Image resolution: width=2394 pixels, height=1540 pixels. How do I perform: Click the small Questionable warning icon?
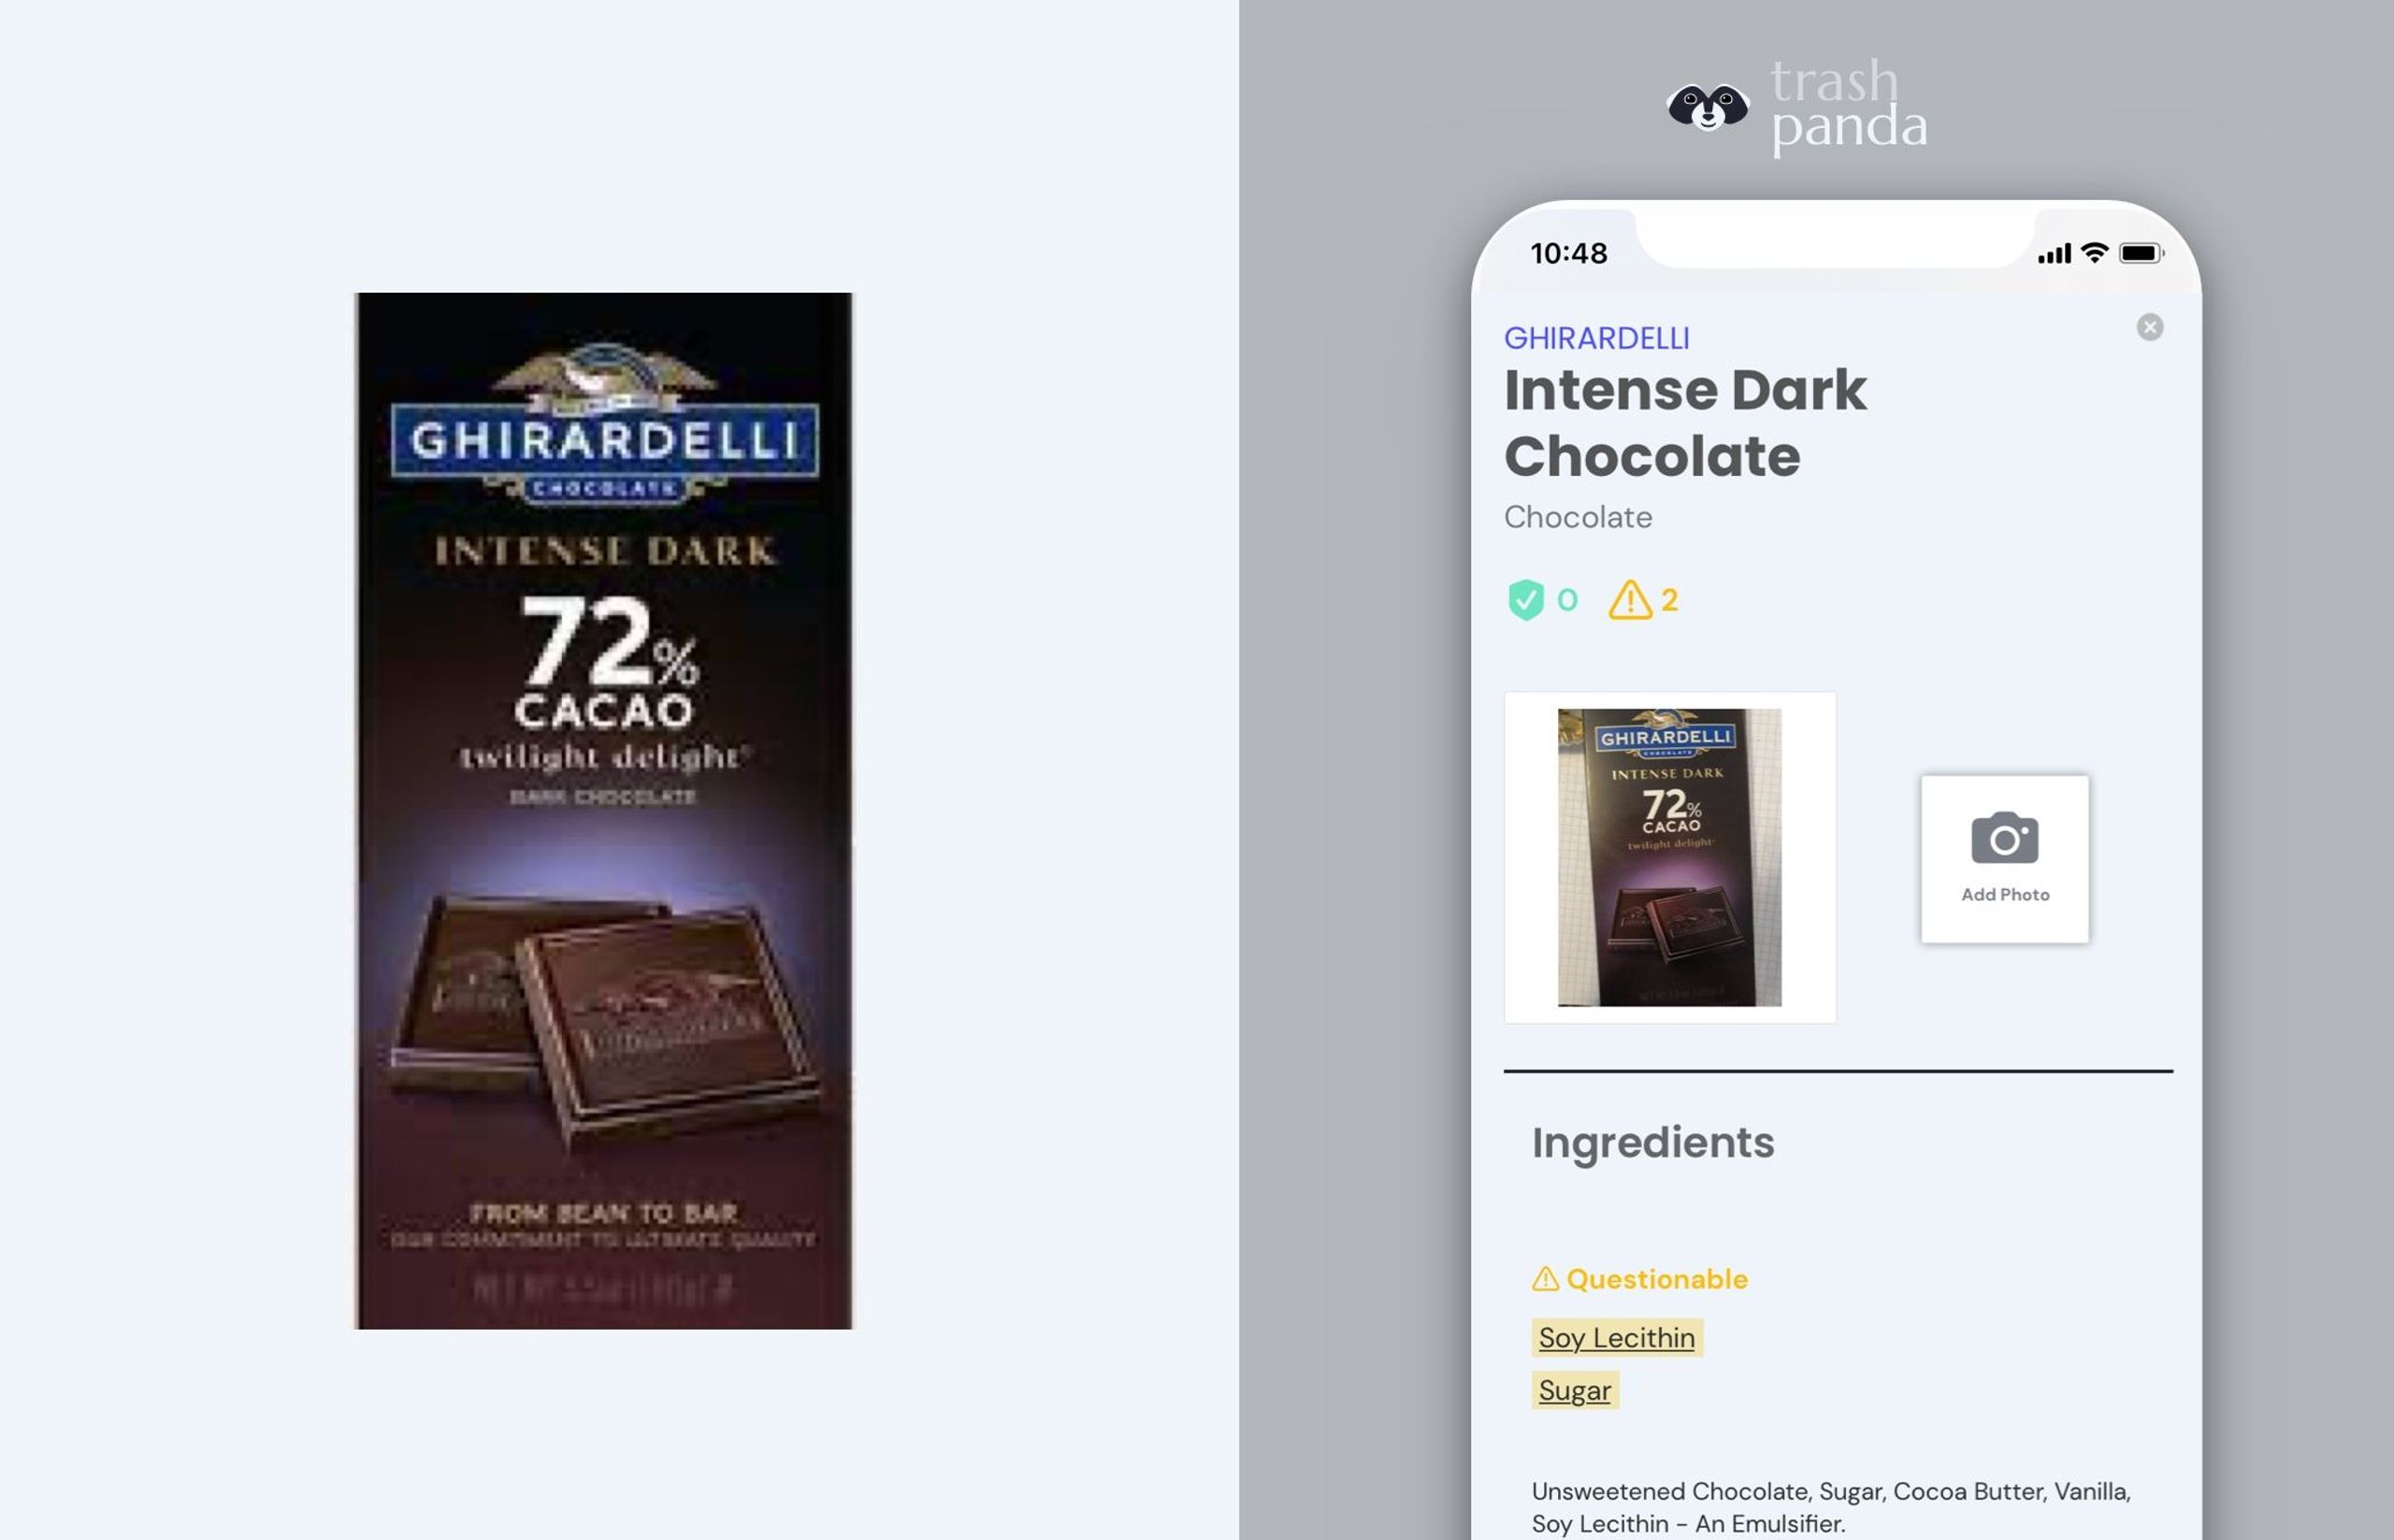click(x=1545, y=1279)
